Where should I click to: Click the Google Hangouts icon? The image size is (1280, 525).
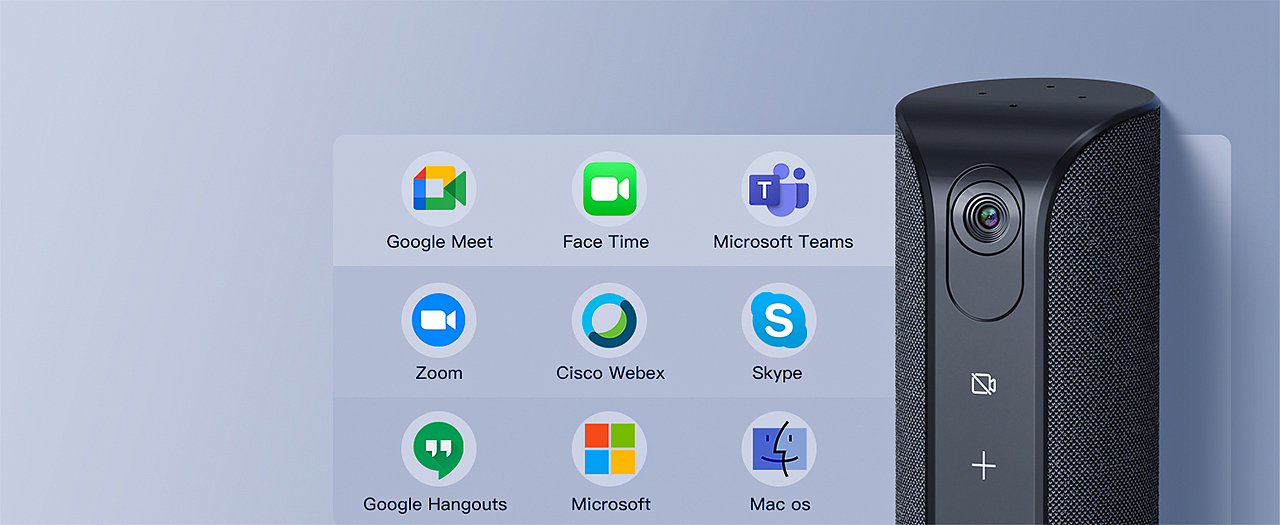[439, 449]
